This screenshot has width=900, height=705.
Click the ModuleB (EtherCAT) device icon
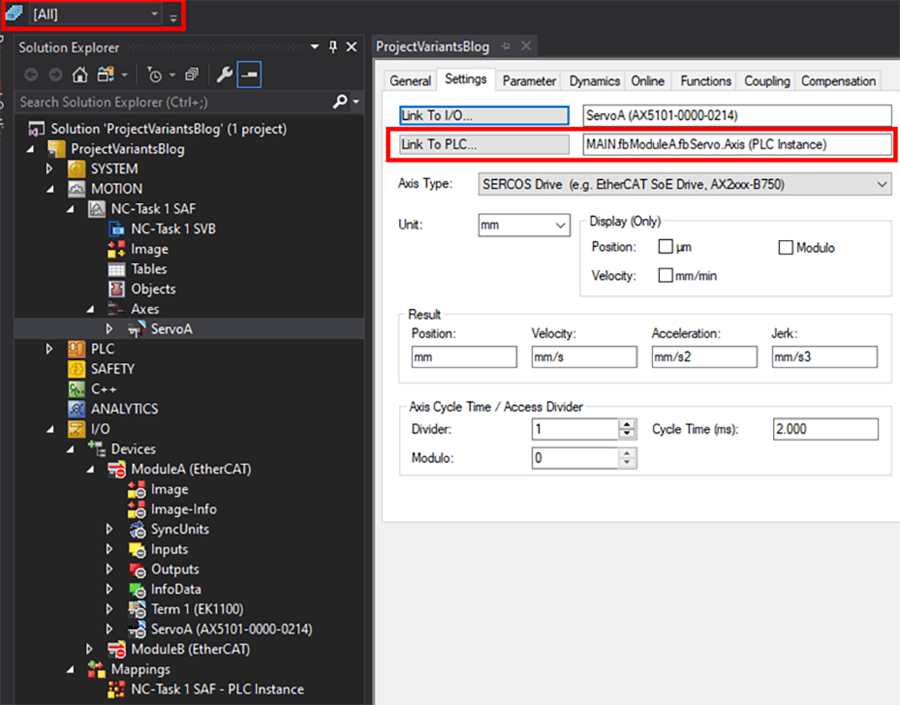click(117, 649)
